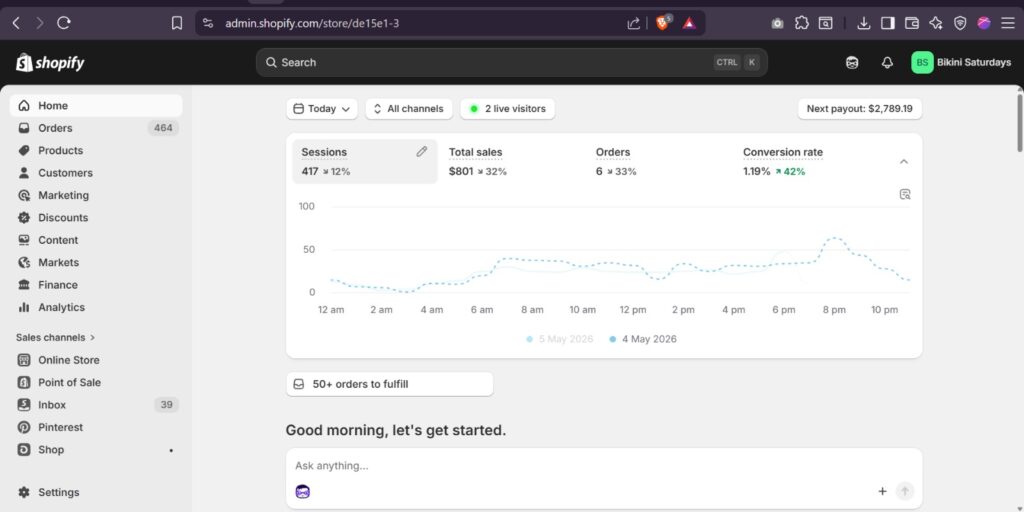The width and height of the screenshot is (1024, 512).
Task: Open the All channels dropdown
Action: (x=409, y=109)
